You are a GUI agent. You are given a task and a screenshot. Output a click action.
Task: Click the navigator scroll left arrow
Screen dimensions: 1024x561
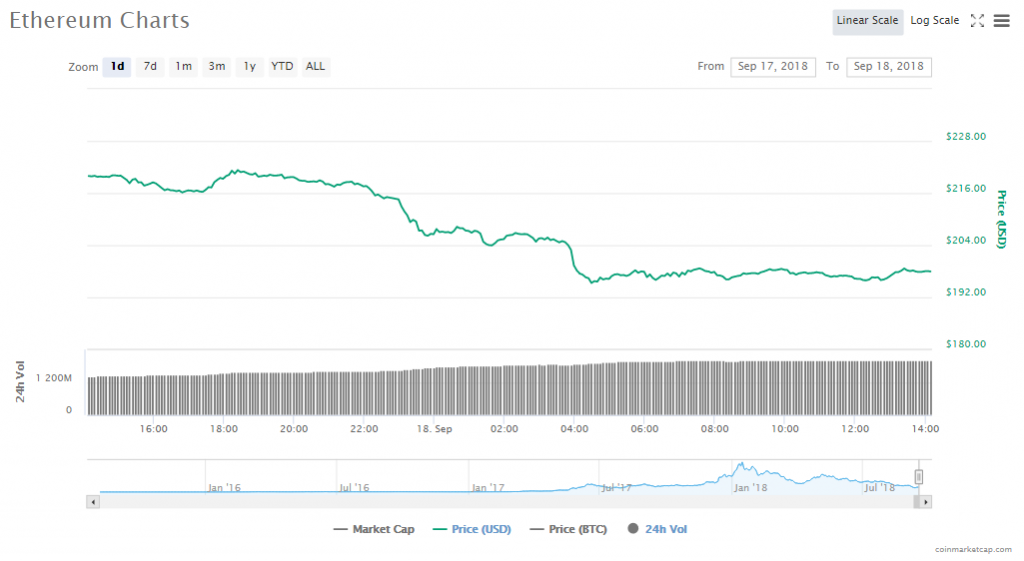[94, 501]
